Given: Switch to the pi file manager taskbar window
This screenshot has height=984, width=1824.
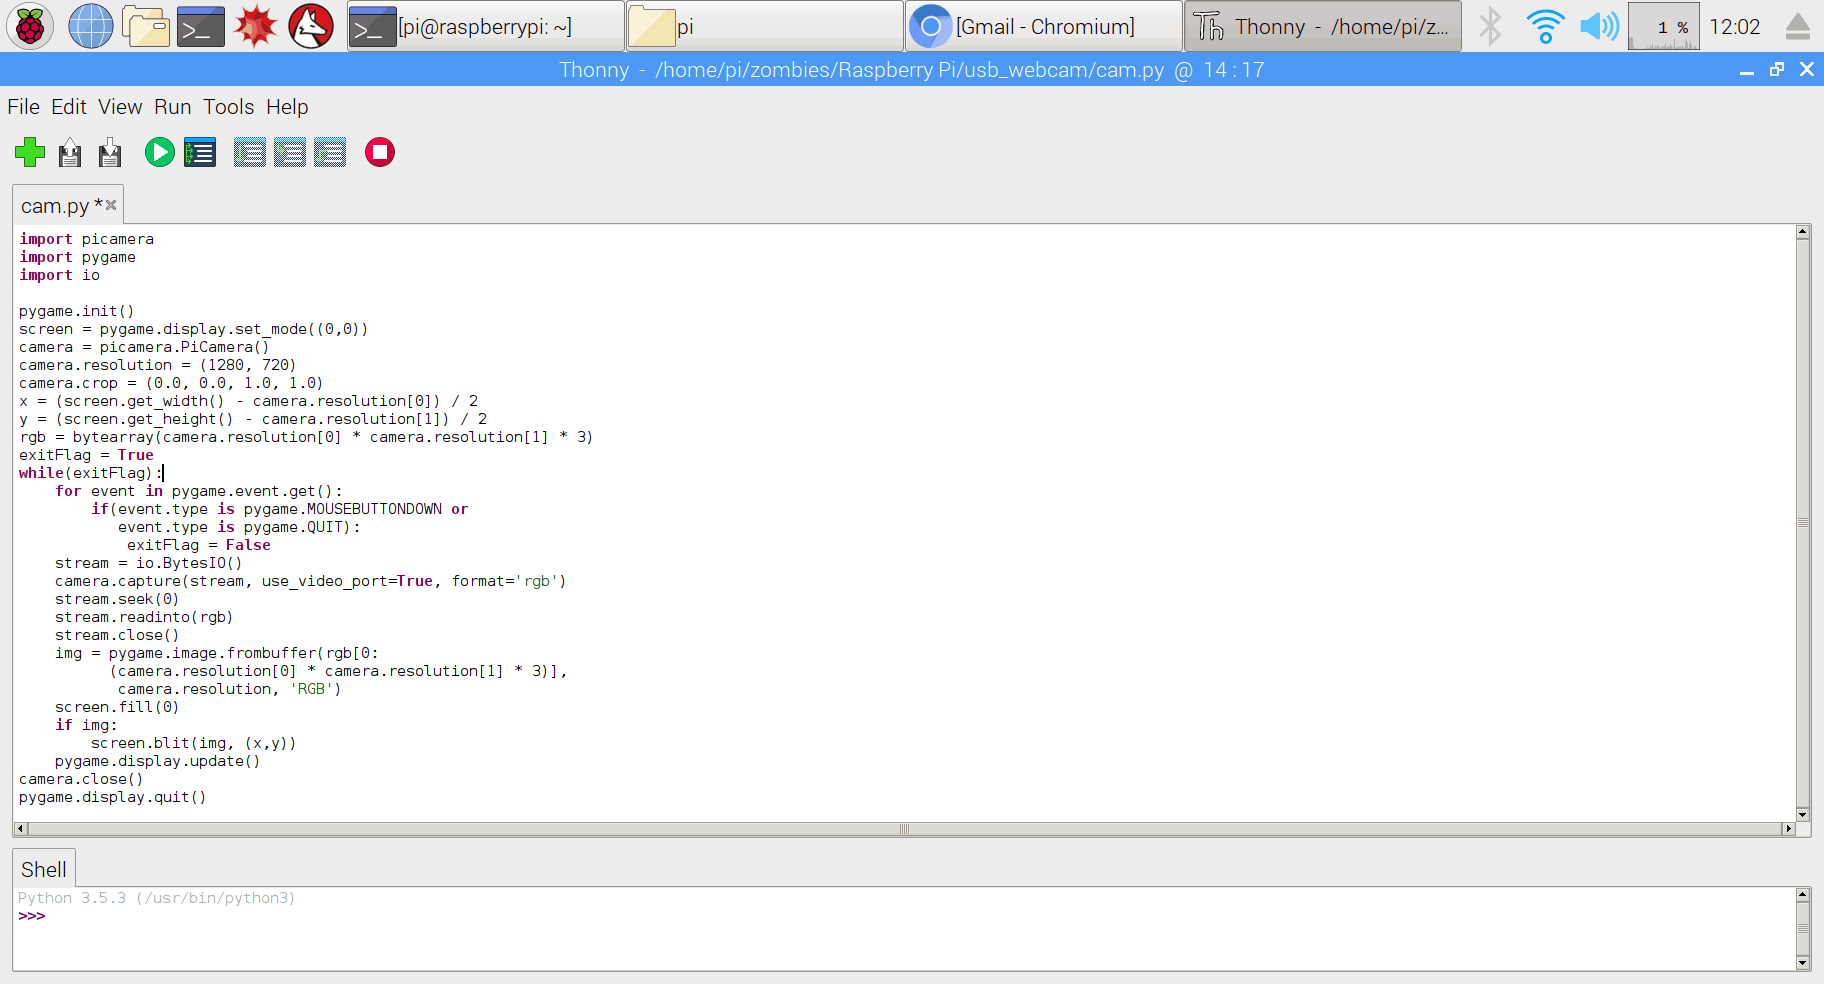Looking at the screenshot, I should pos(764,26).
